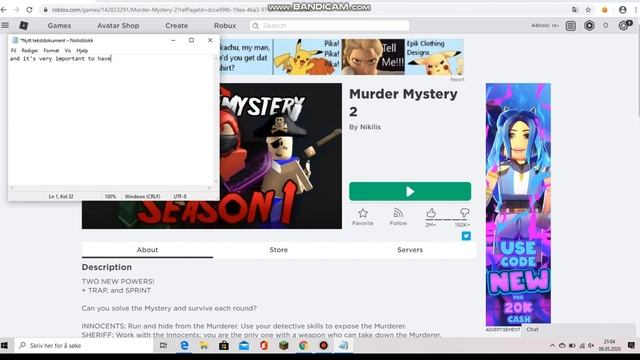Open the Roblox hamburger navigation menu
Screen dimensions: 640x360
coord(5,25)
